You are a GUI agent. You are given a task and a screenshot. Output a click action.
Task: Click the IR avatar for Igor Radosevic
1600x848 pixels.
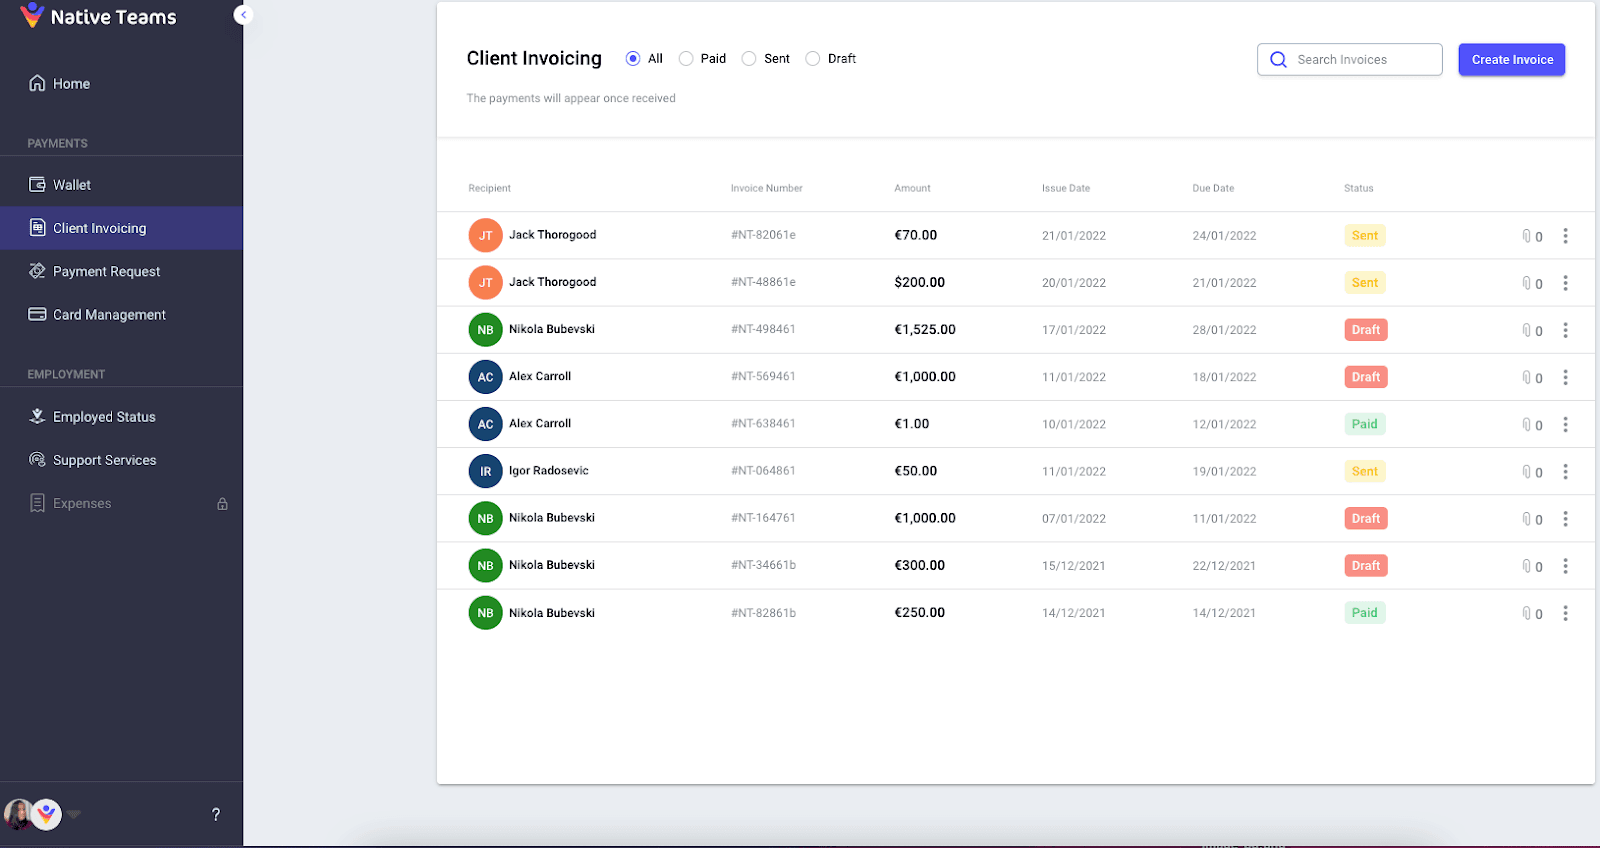click(485, 471)
